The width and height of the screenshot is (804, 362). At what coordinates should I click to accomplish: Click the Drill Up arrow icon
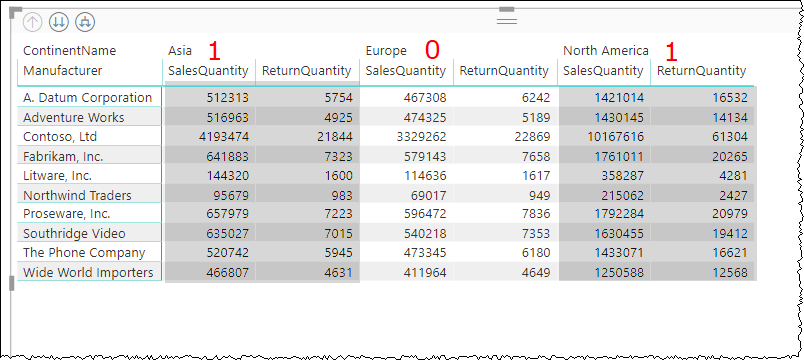[32, 22]
